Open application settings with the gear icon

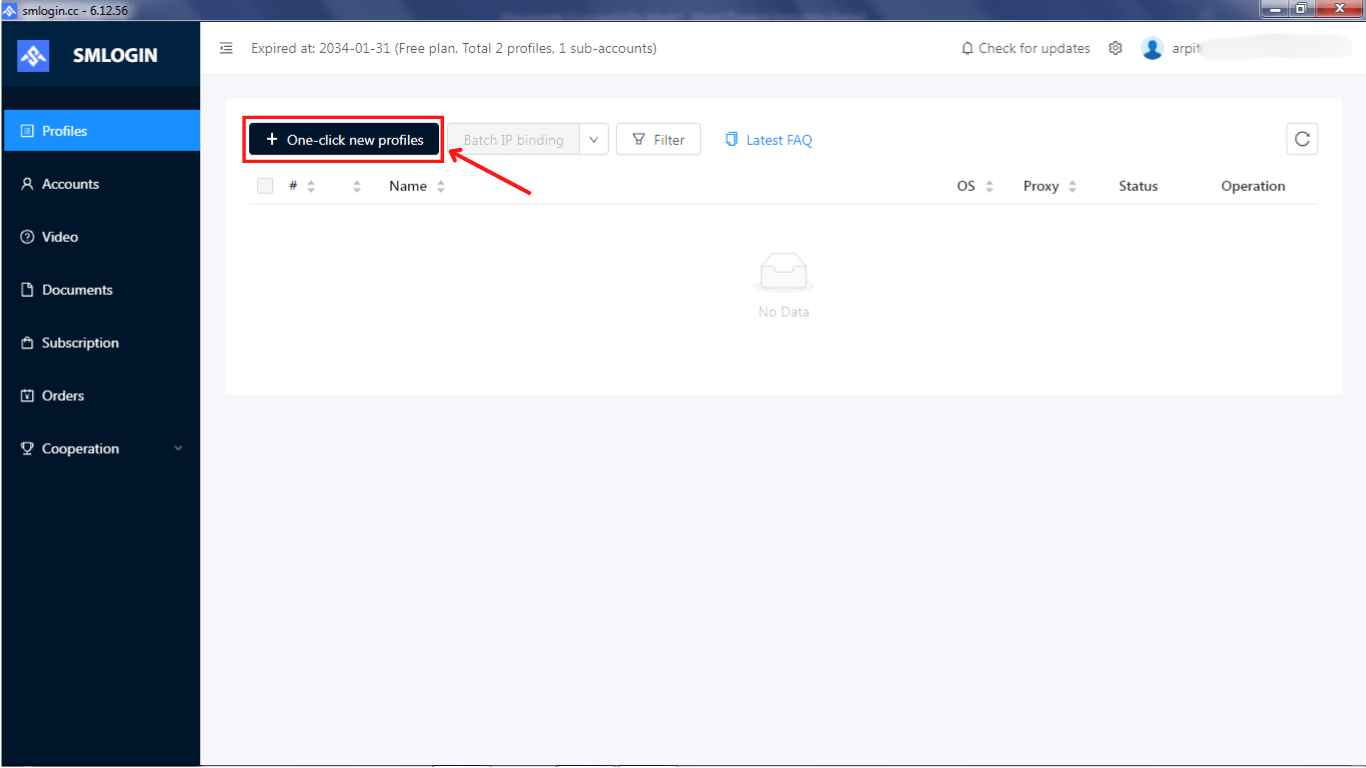click(x=1115, y=47)
